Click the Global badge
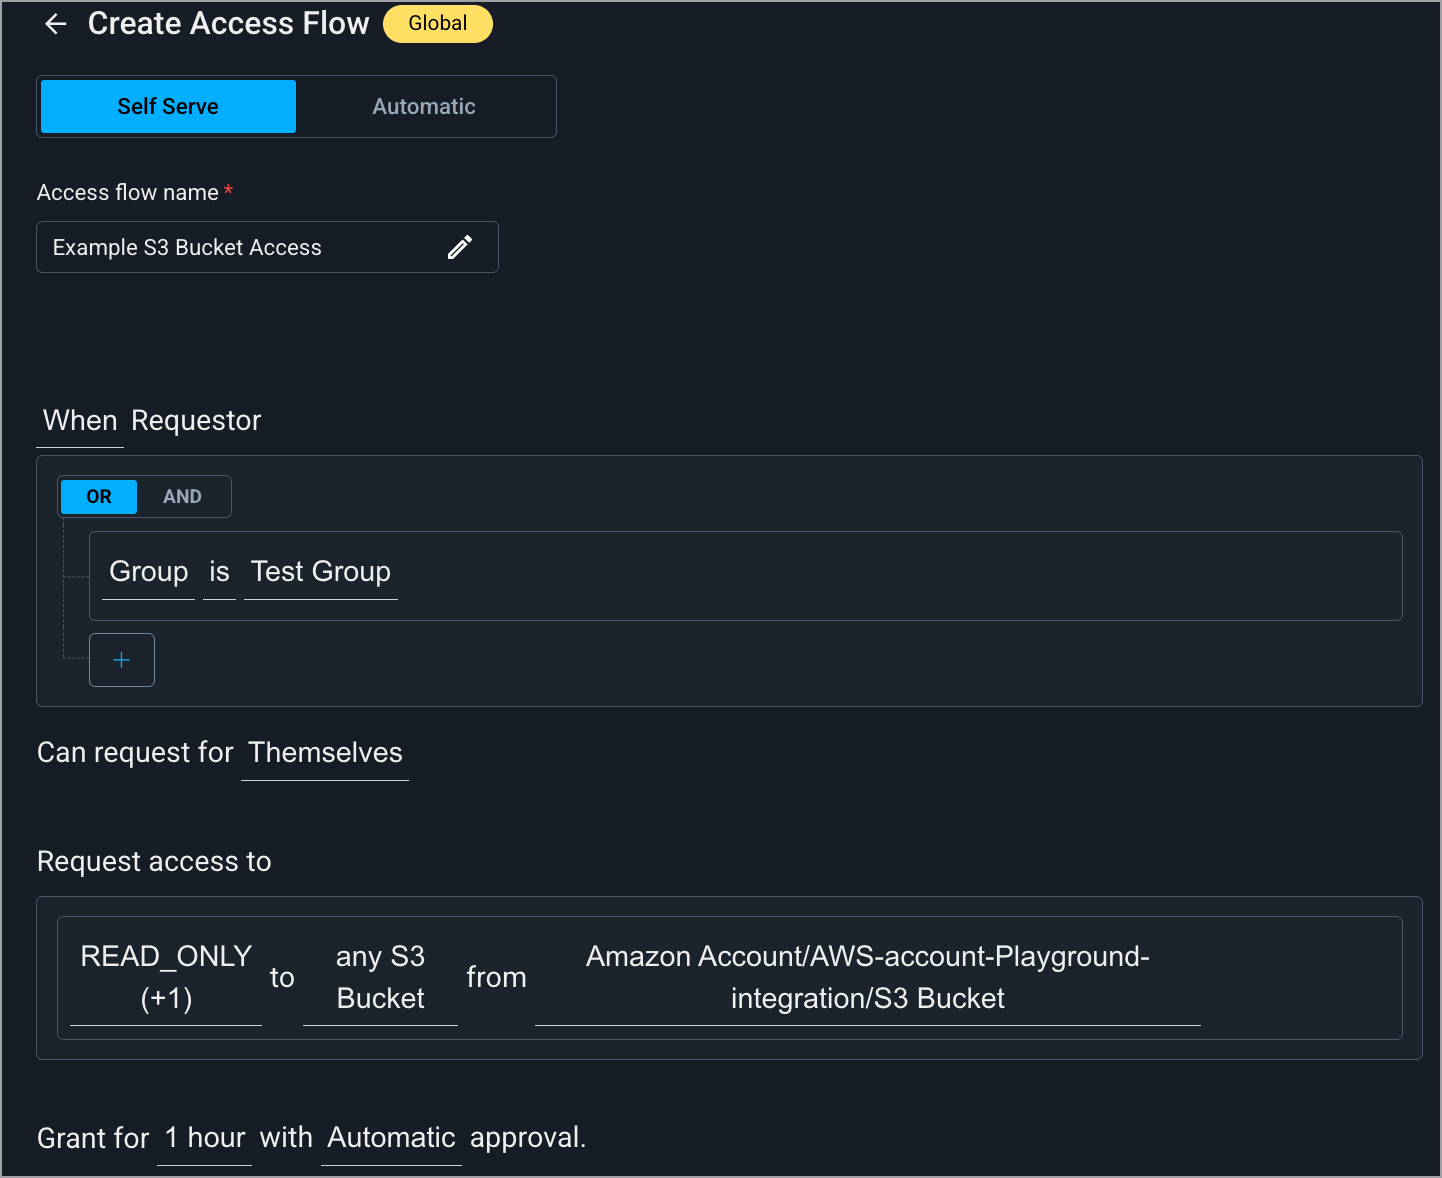Screen dimensions: 1442x1178 [437, 24]
